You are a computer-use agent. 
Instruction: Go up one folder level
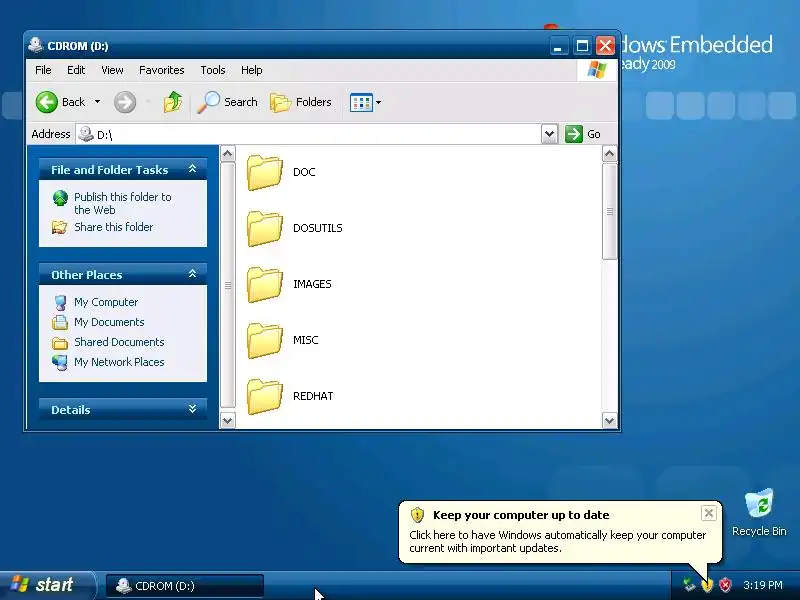(173, 102)
